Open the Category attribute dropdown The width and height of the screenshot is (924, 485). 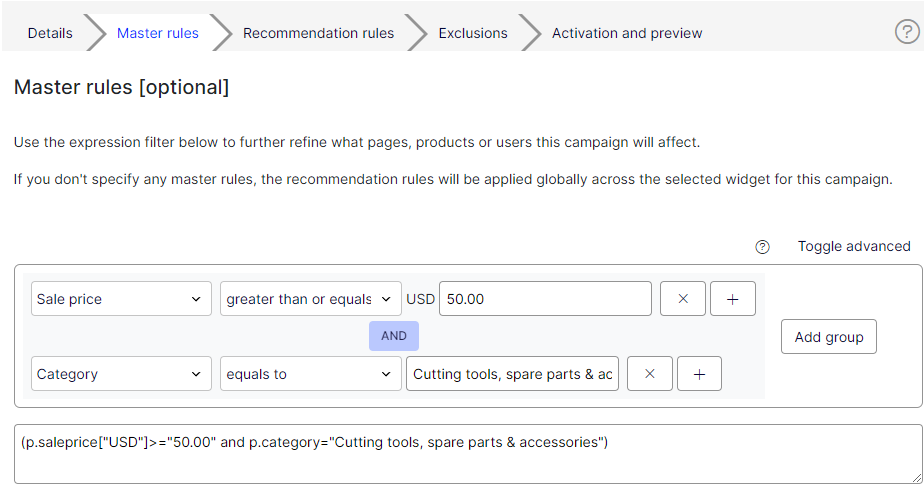121,374
